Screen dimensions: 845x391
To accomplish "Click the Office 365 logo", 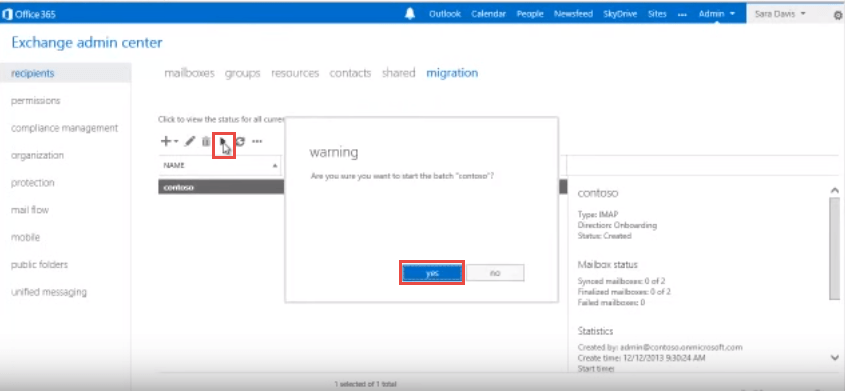I will tap(29, 15).
